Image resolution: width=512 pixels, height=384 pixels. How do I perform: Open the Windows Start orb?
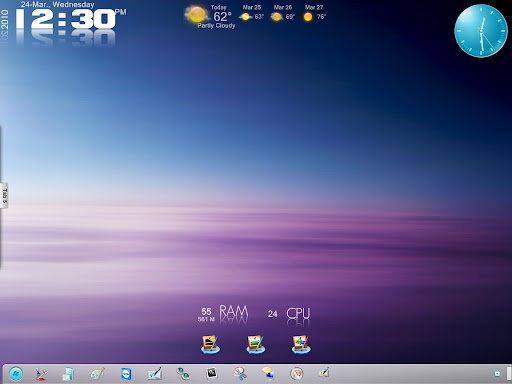tap(16, 374)
